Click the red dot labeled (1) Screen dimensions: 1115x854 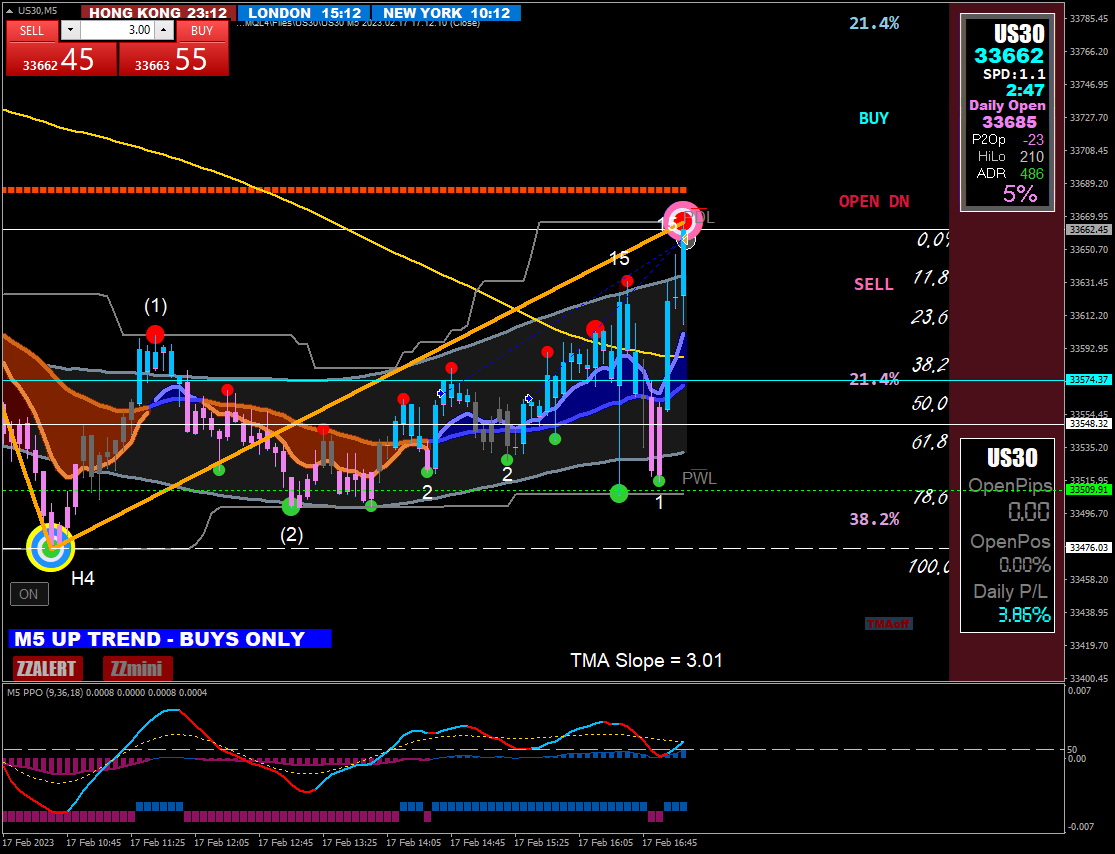pos(155,334)
